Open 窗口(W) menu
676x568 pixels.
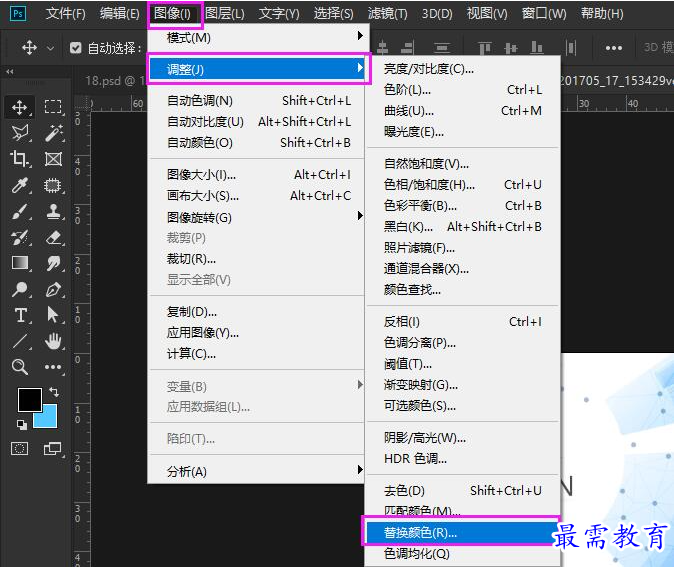point(544,13)
